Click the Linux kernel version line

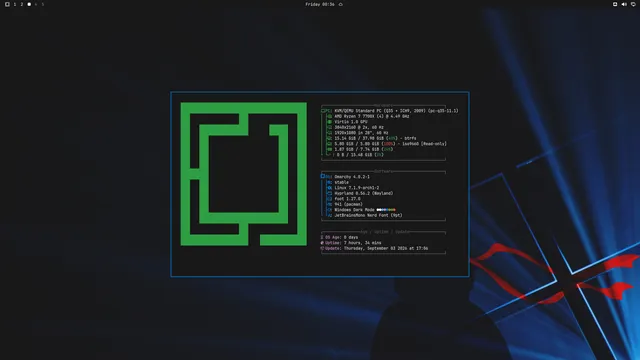point(356,188)
